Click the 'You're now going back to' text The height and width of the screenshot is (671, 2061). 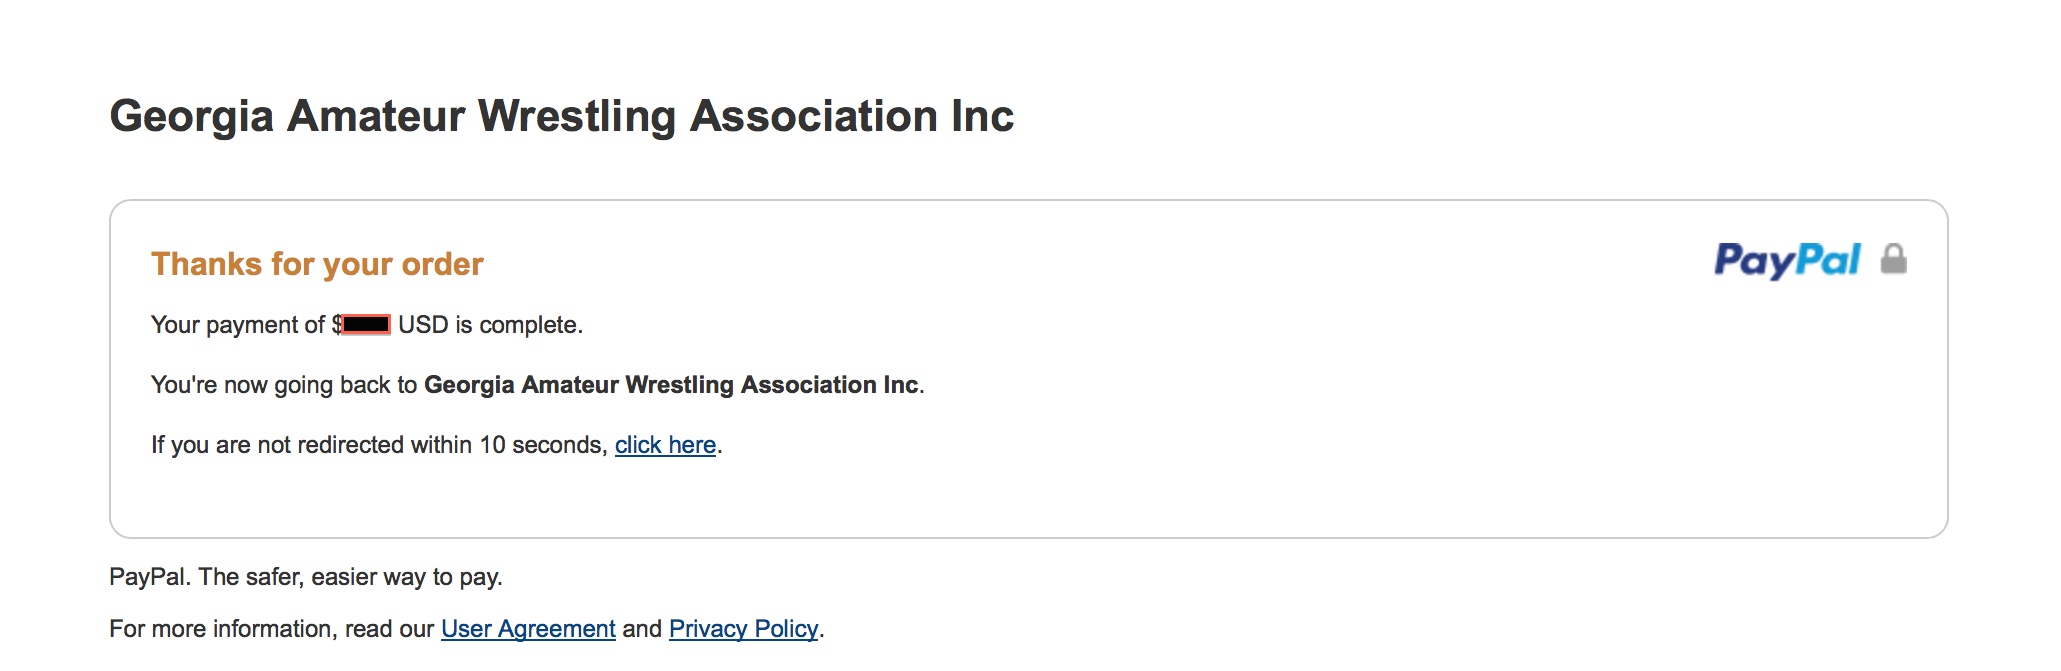[283, 385]
